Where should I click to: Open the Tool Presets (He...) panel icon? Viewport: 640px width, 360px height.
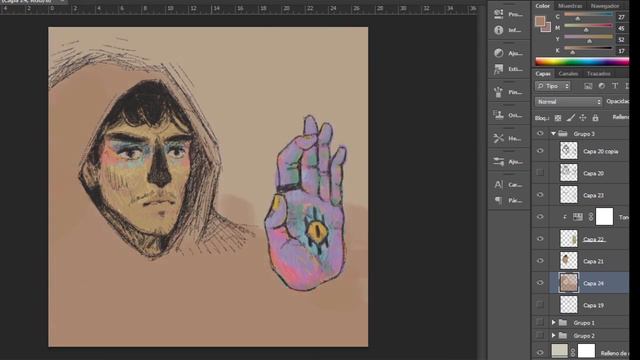pos(498,138)
